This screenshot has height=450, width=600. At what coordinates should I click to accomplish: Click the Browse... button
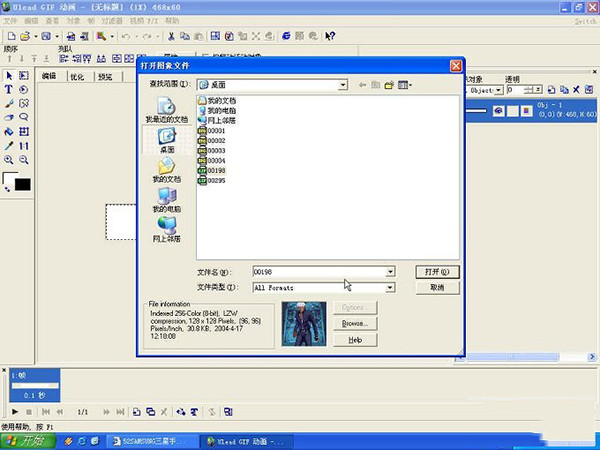[x=353, y=324]
